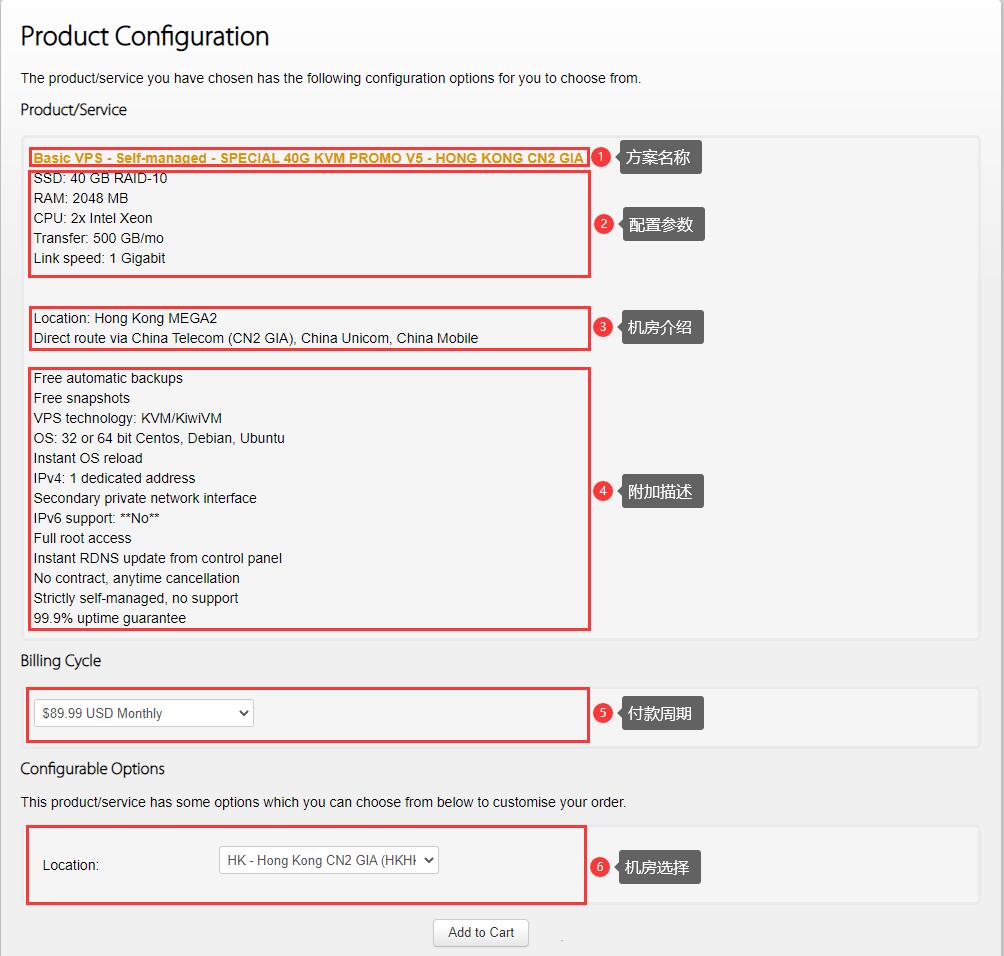Viewport: 1004px width, 956px height.
Task: Click the red number 2 annotation badge
Action: click(x=603, y=224)
